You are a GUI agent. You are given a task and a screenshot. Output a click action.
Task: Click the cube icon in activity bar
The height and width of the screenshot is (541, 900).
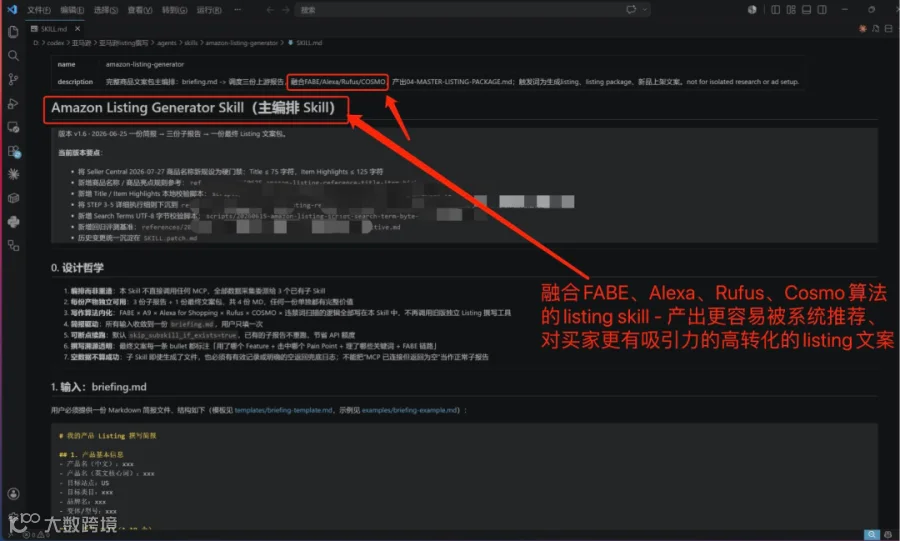click(13, 199)
